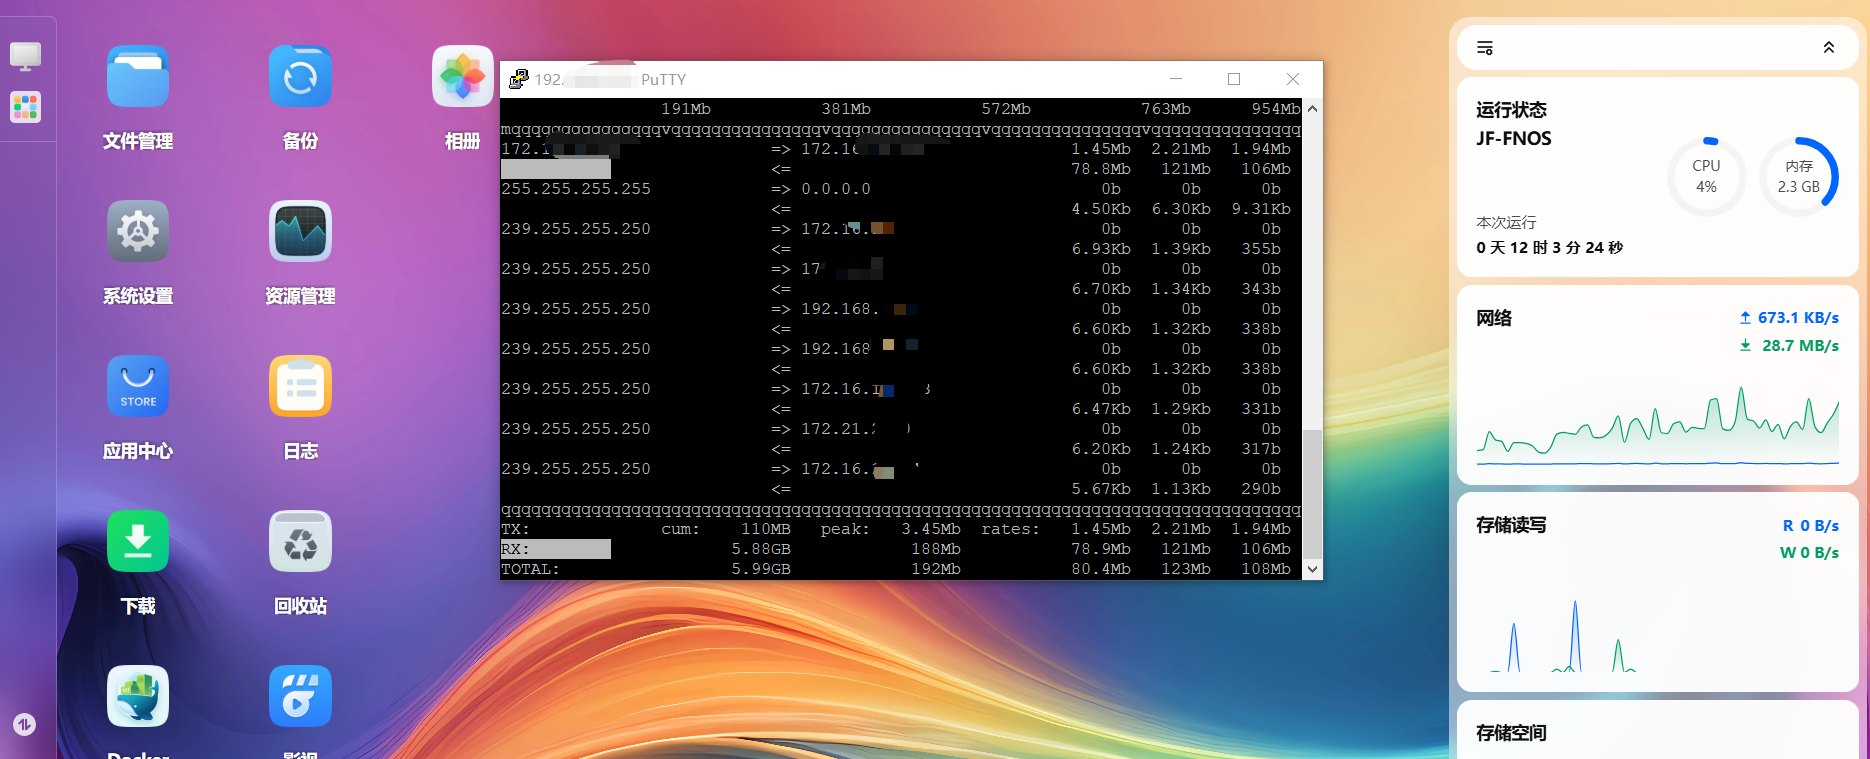Click the 'TOTAL:' label in the terminal

[x=531, y=569]
